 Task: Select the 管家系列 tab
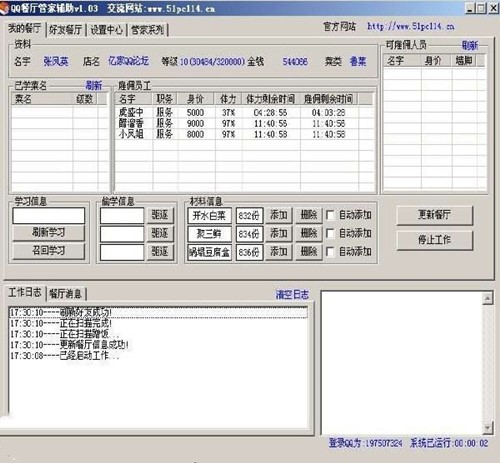(148, 30)
